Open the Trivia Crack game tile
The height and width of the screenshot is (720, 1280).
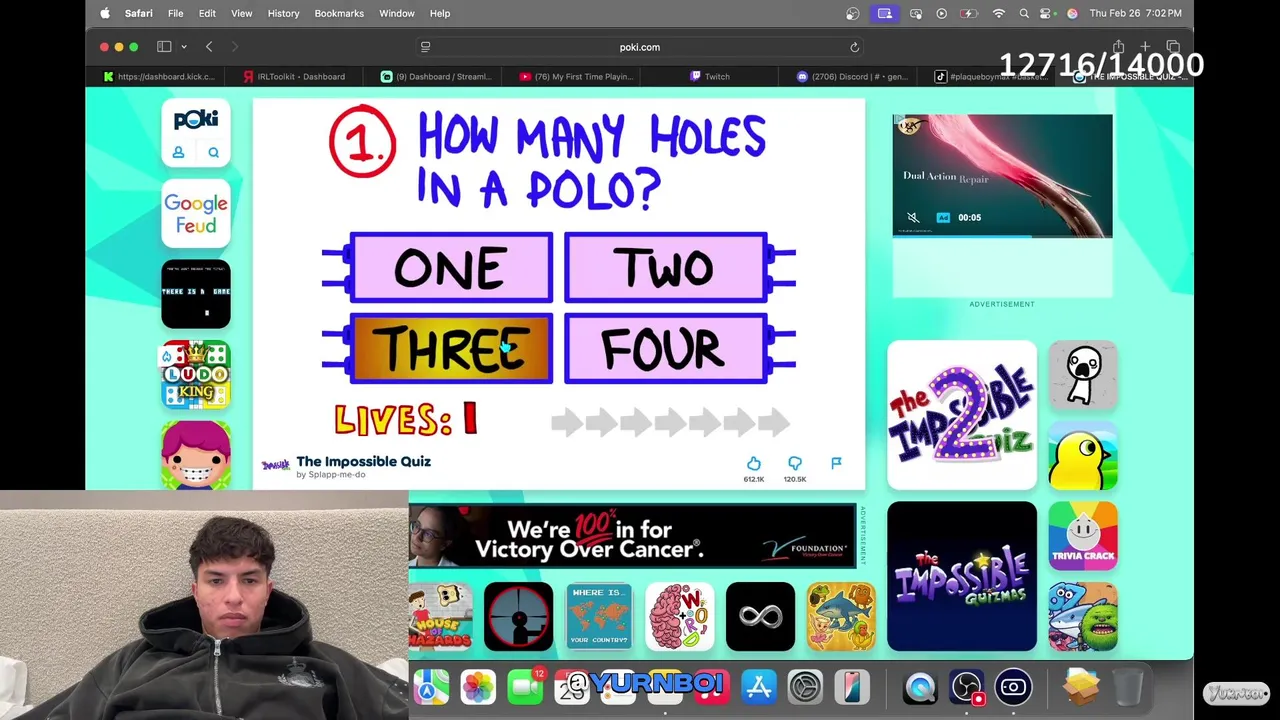pos(1083,536)
